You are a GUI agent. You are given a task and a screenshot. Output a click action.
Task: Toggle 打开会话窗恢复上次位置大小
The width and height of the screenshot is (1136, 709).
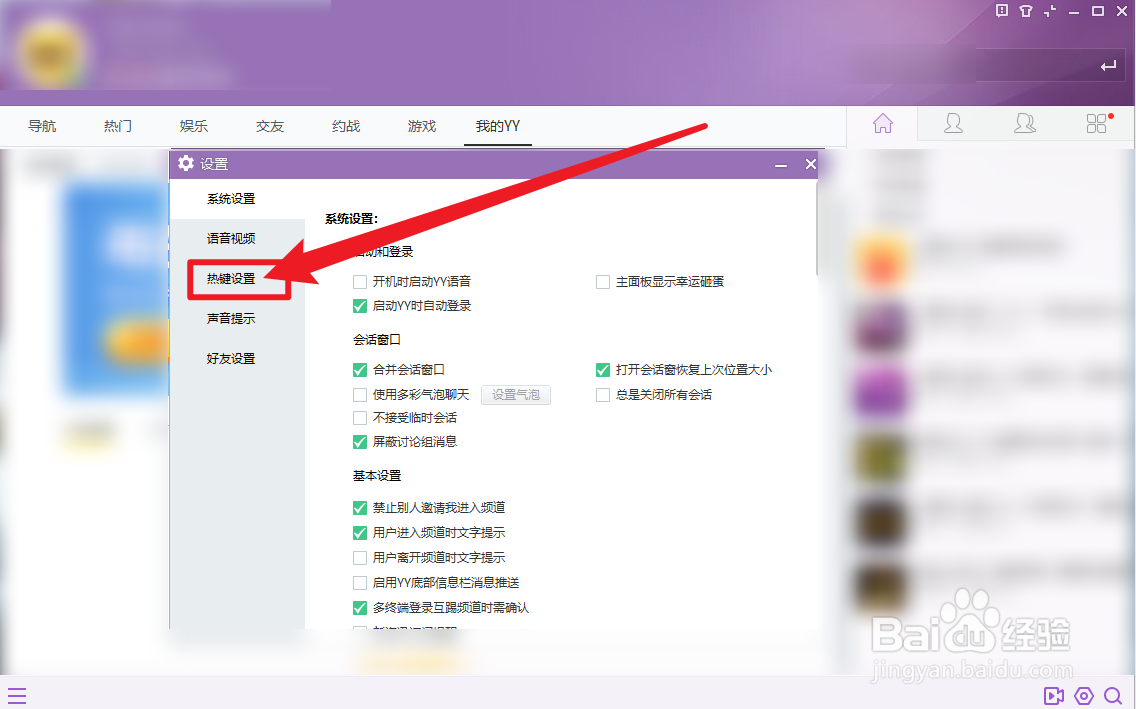[x=603, y=370]
